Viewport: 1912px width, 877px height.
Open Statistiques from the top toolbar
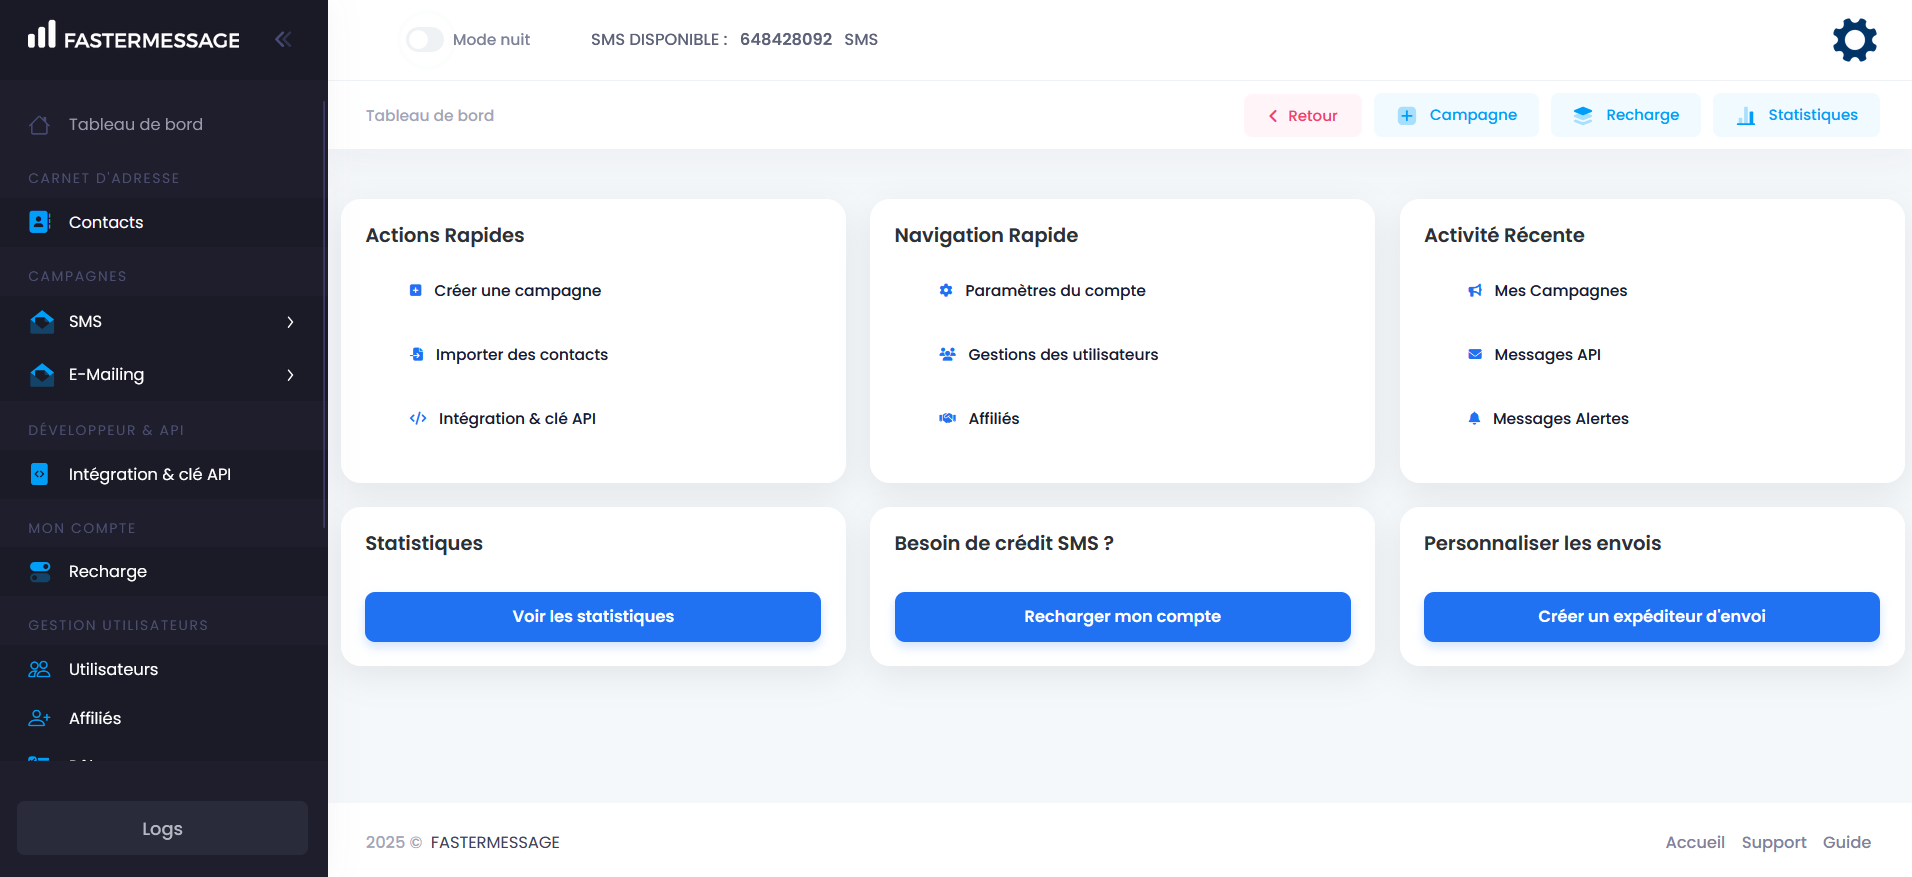(1796, 115)
